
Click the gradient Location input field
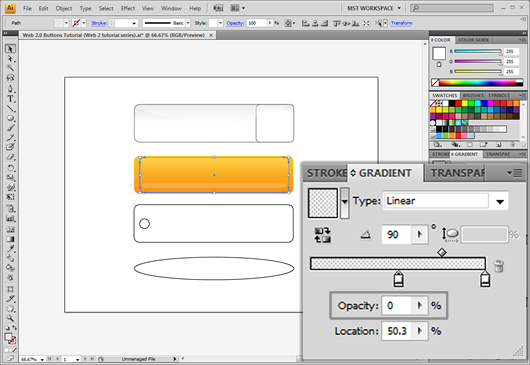396,331
